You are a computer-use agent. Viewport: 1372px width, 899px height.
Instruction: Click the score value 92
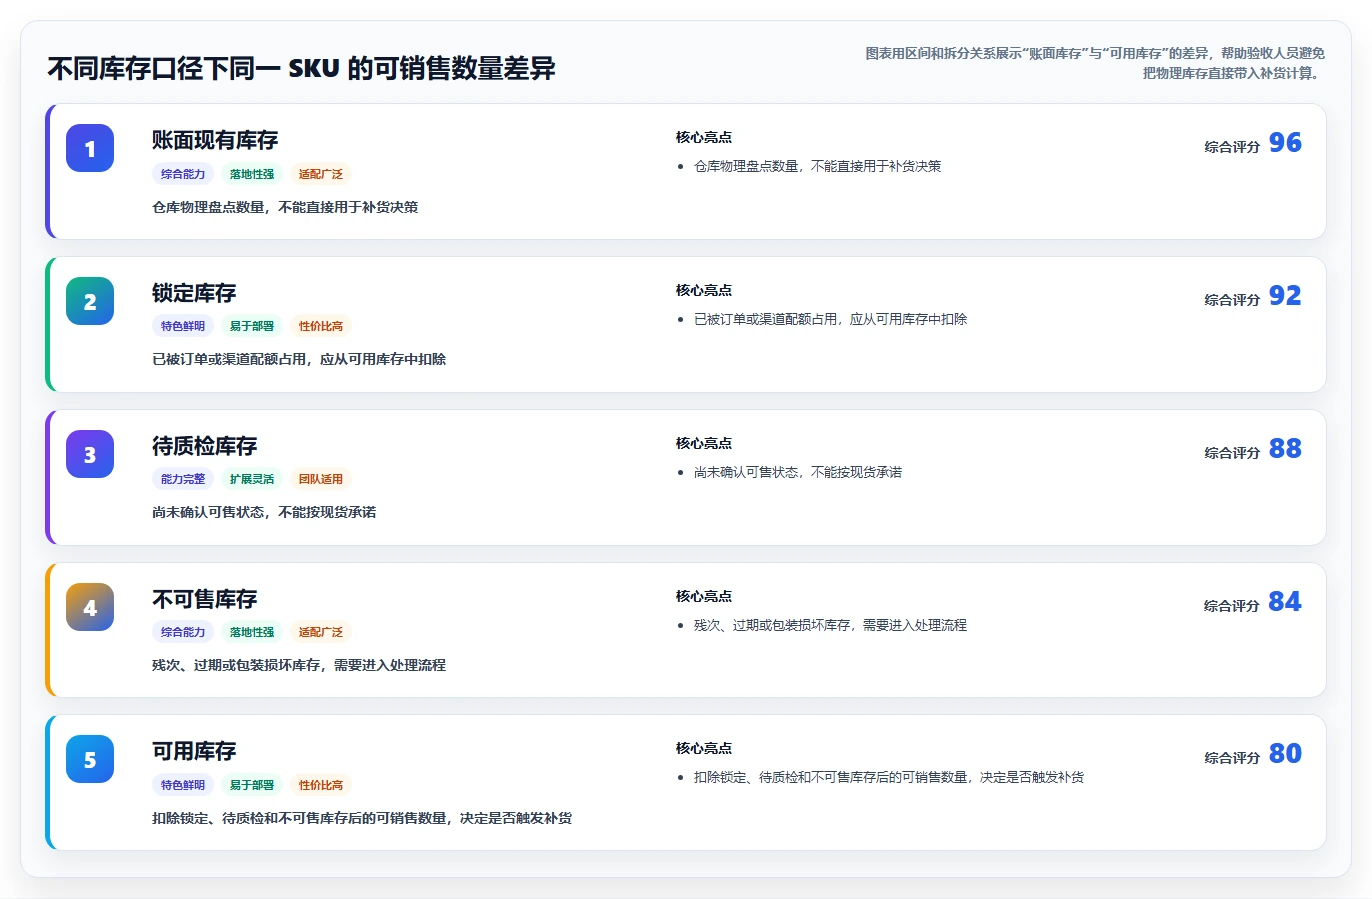click(x=1285, y=296)
